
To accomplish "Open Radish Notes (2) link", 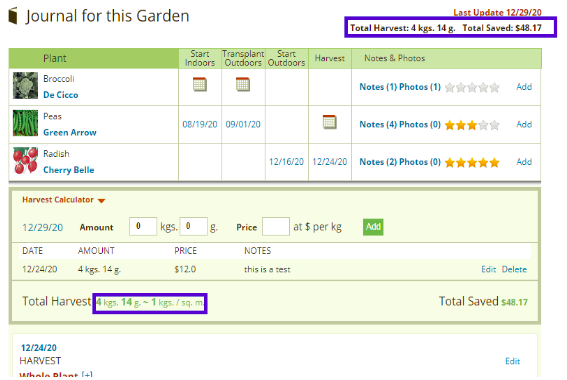I will [x=378, y=162].
